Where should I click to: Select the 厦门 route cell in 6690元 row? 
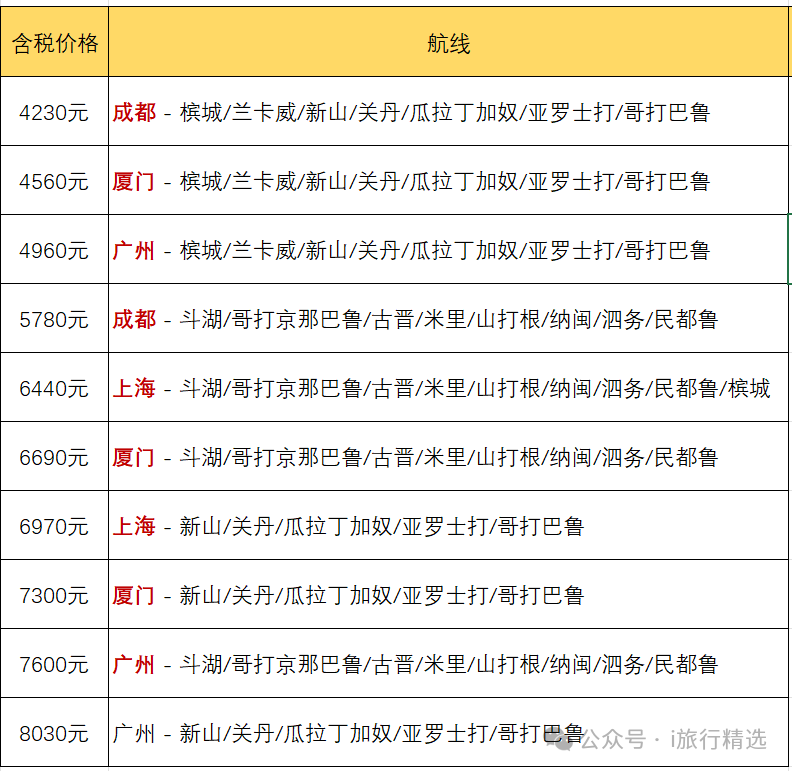click(449, 457)
